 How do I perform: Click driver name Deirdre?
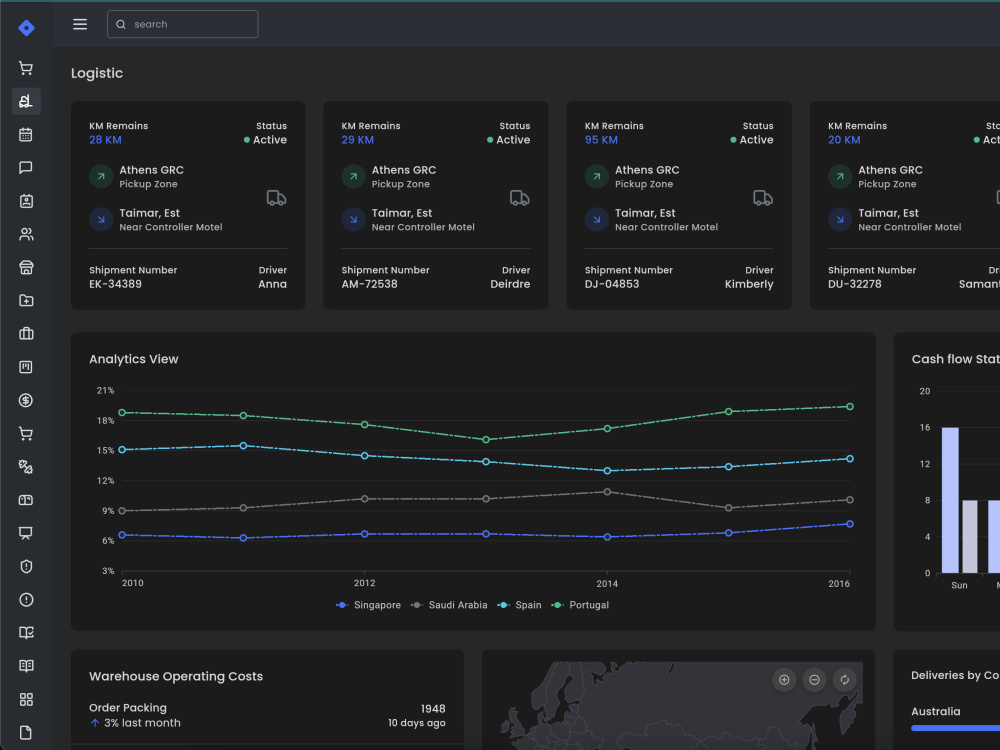[x=510, y=284]
